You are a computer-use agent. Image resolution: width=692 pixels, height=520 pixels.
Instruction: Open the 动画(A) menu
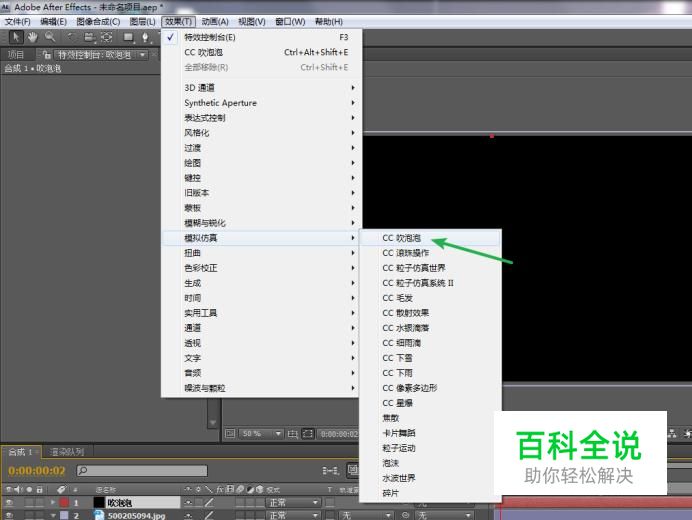[x=215, y=22]
